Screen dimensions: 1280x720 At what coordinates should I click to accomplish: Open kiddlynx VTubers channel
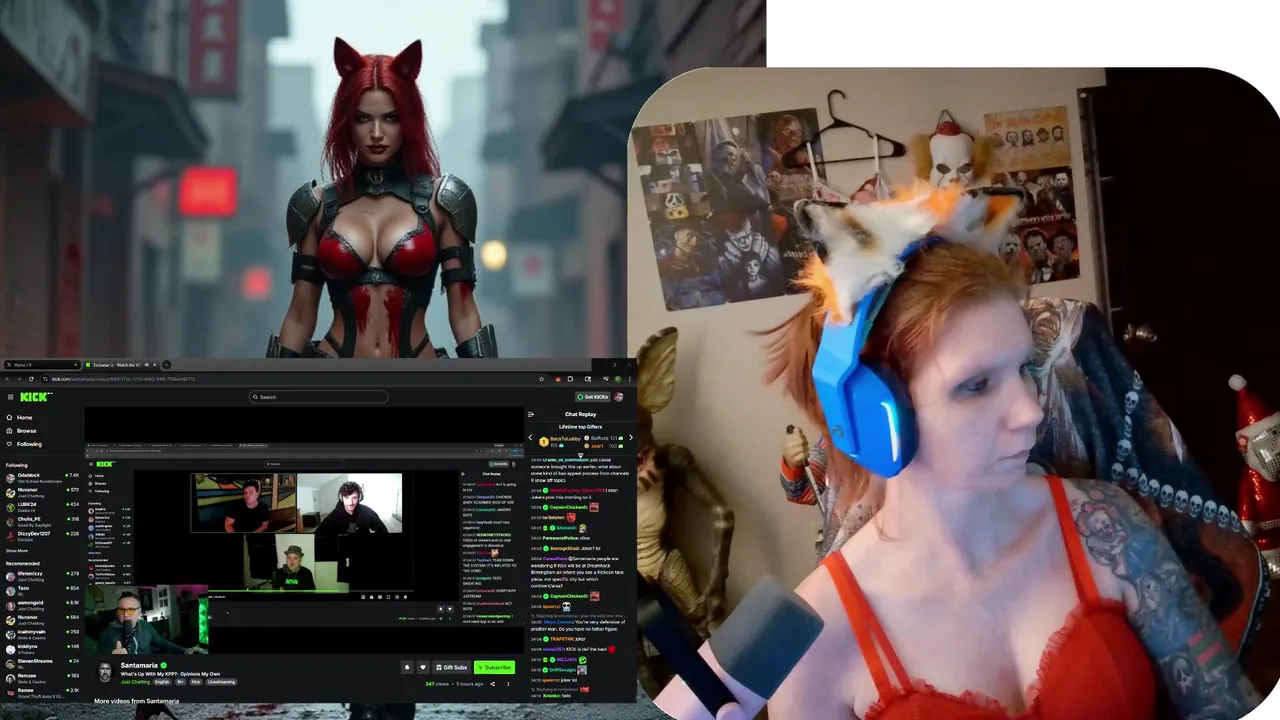click(x=42, y=648)
